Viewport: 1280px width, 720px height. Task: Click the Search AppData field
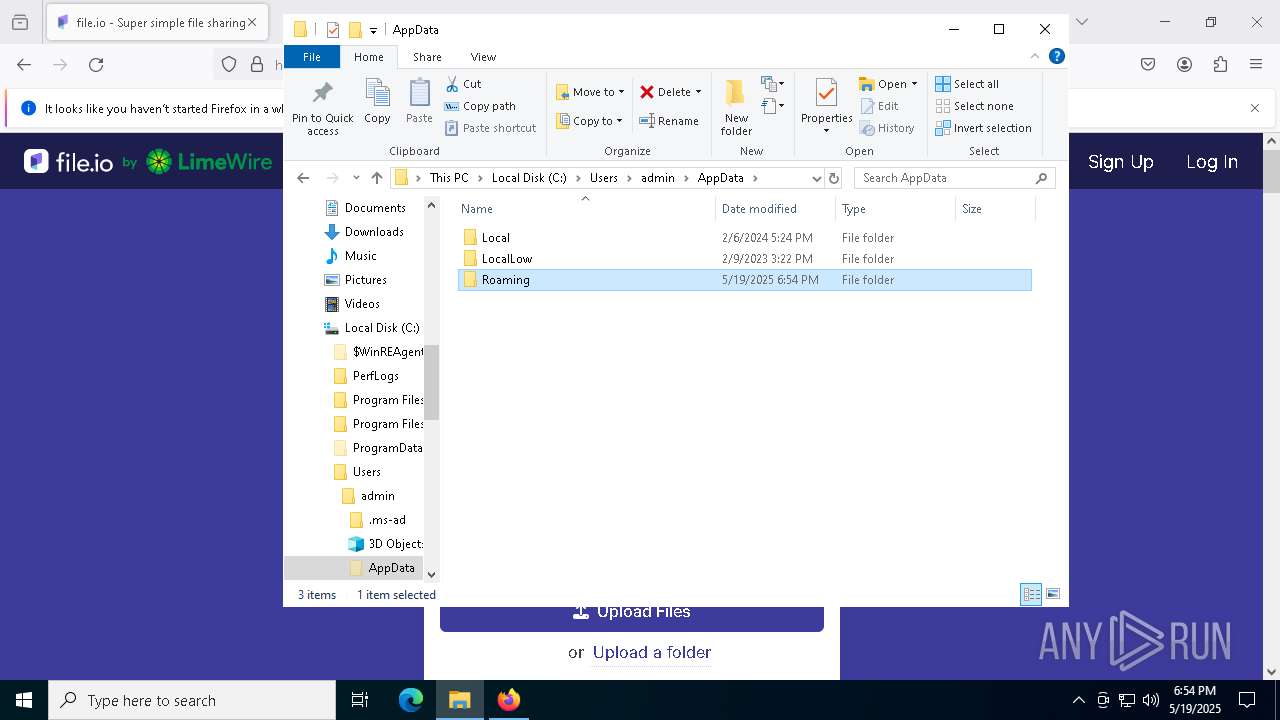click(x=954, y=178)
